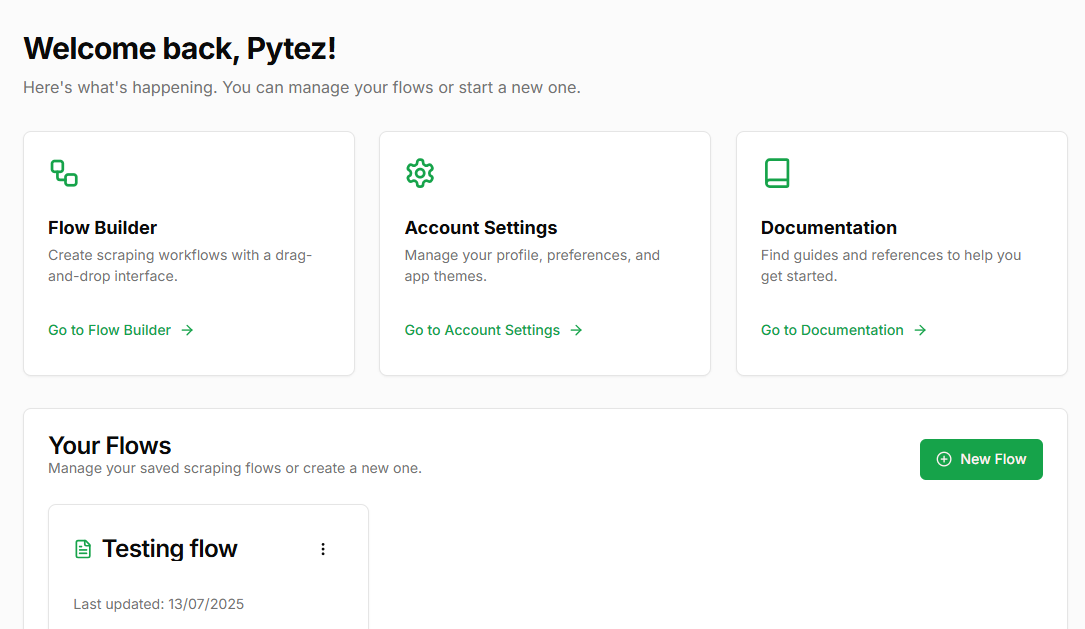The image size is (1085, 629).
Task: Click Last updated: 13/07/2025 text
Action: point(158,604)
